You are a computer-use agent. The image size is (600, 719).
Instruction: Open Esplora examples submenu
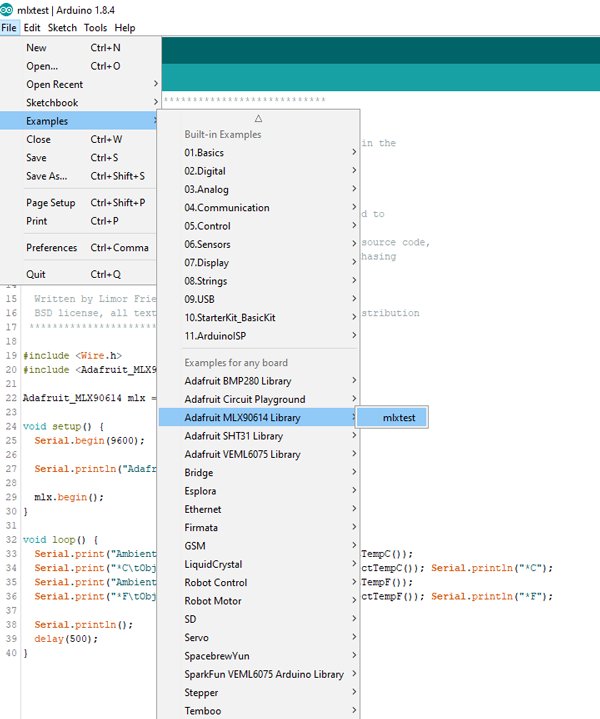point(259,491)
